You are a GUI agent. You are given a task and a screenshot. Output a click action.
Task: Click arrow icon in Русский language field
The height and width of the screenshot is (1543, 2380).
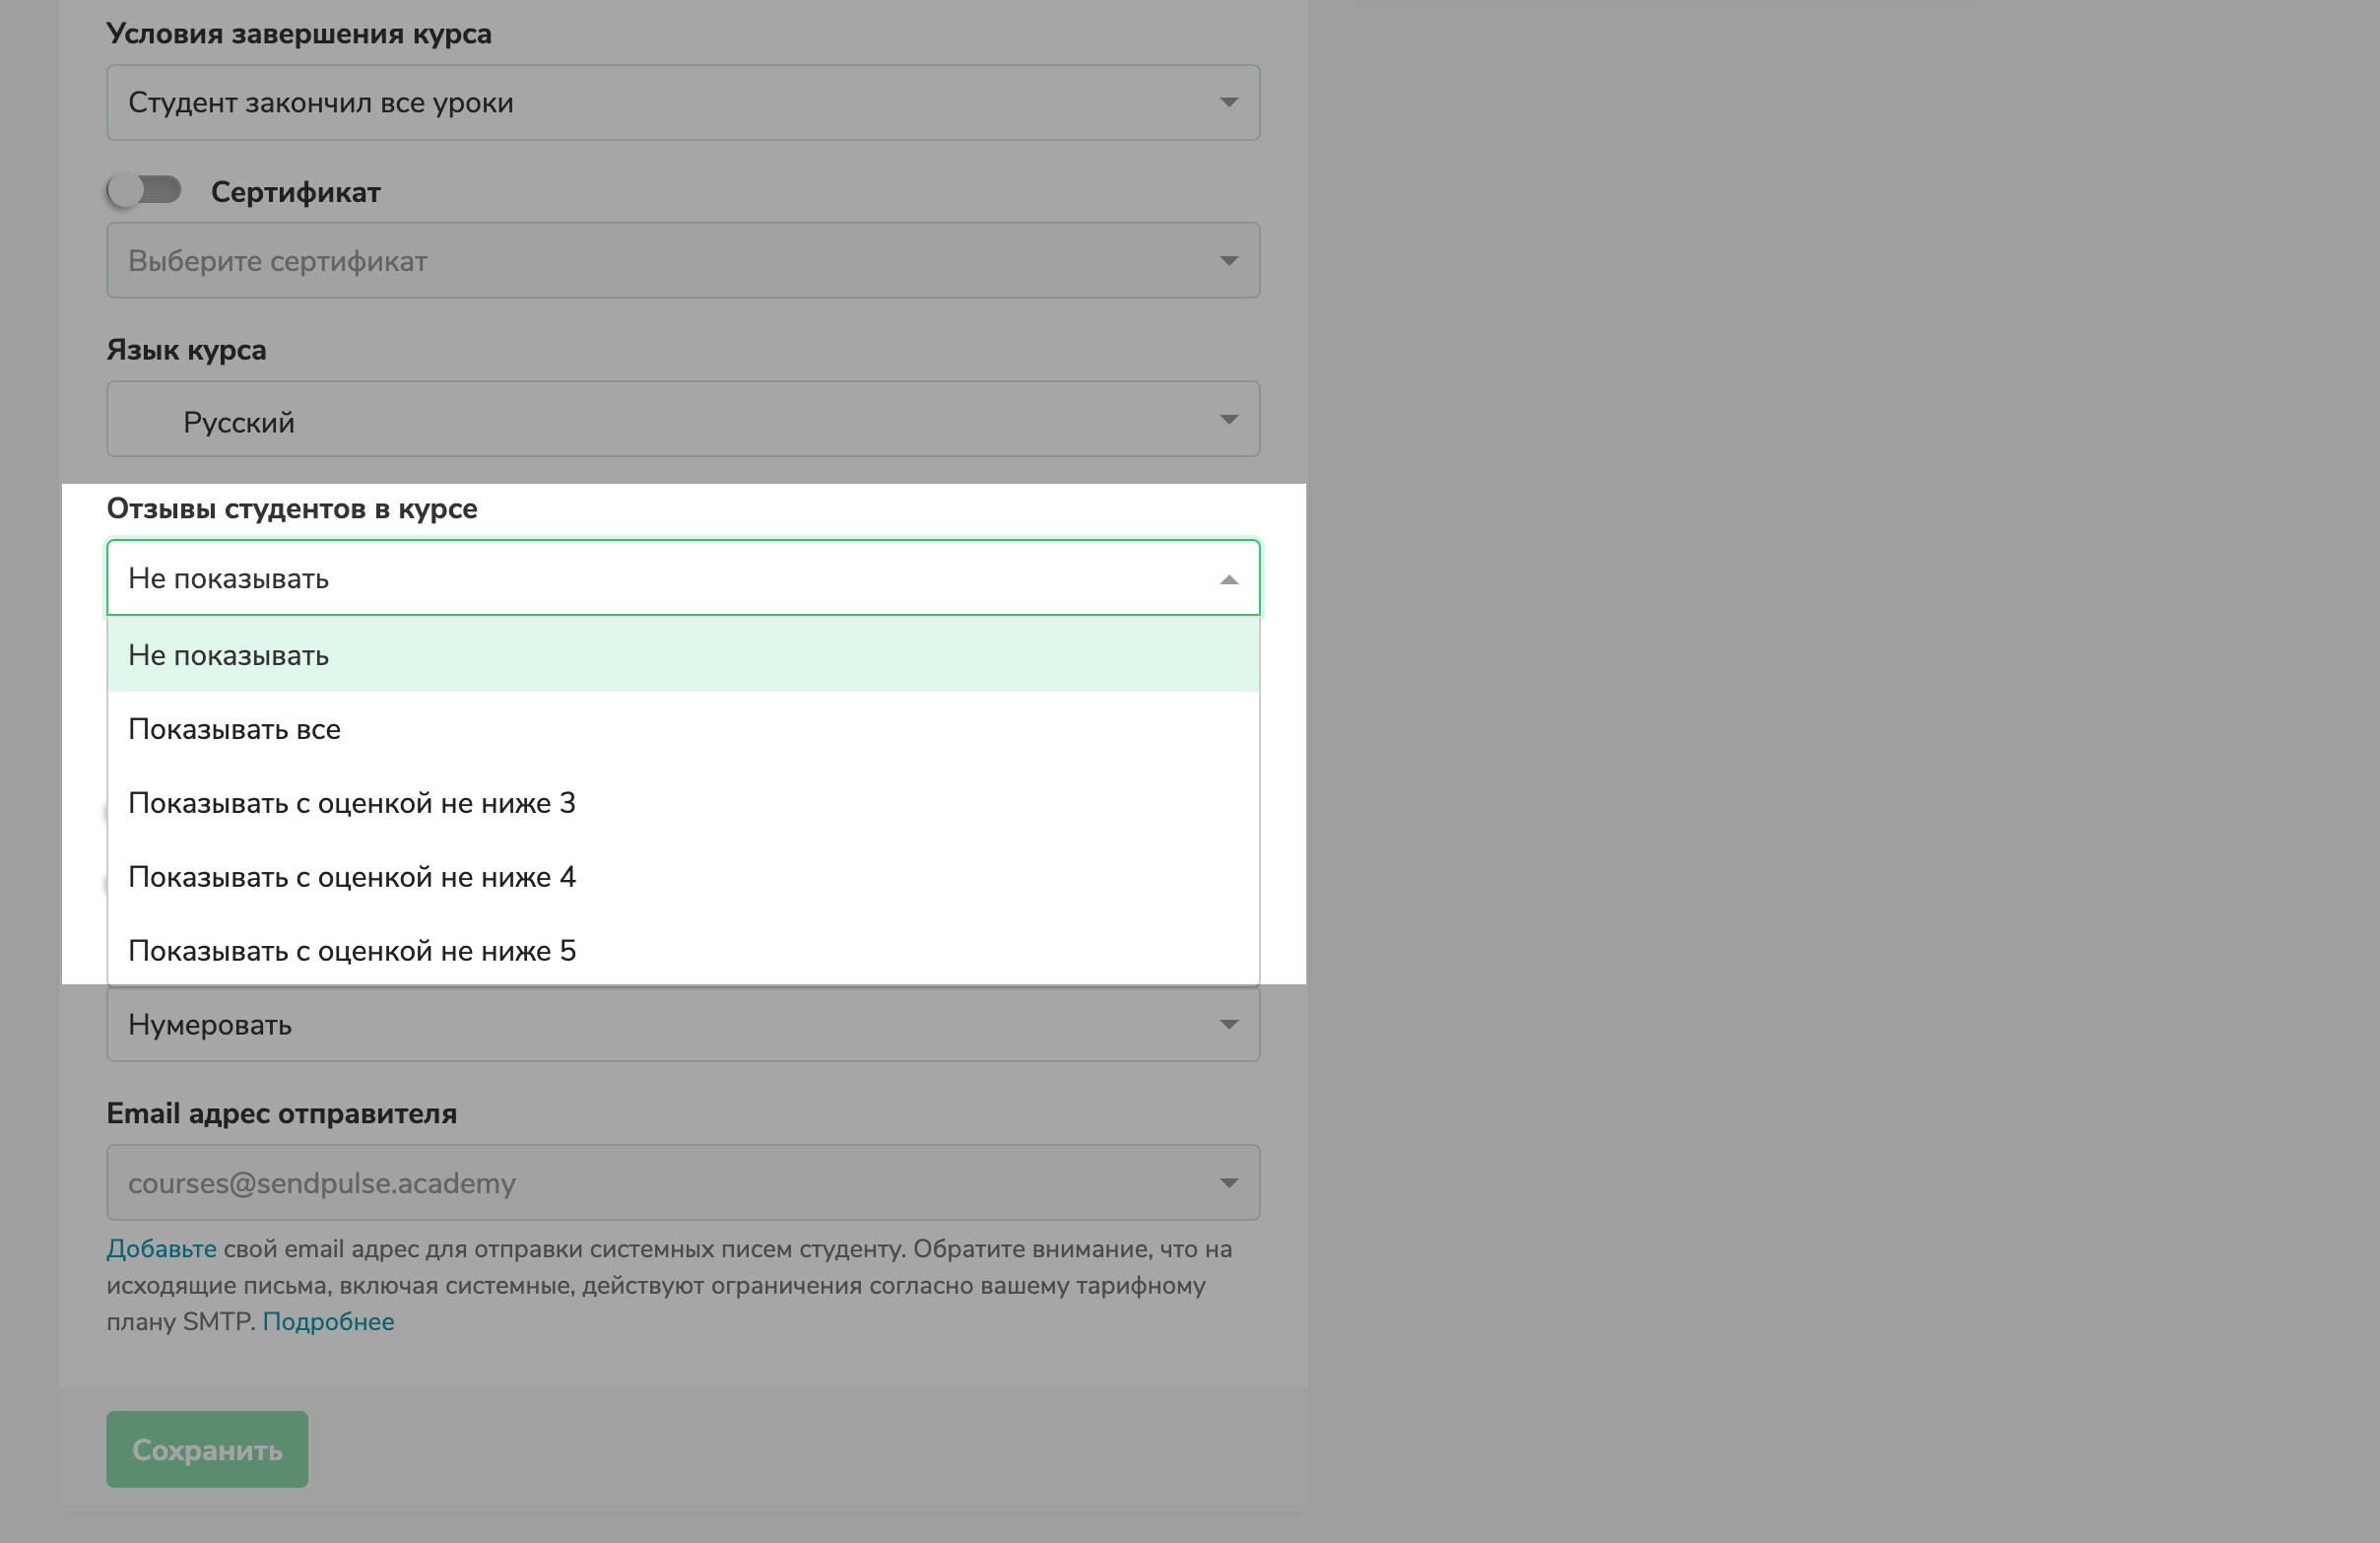pyautogui.click(x=1228, y=420)
